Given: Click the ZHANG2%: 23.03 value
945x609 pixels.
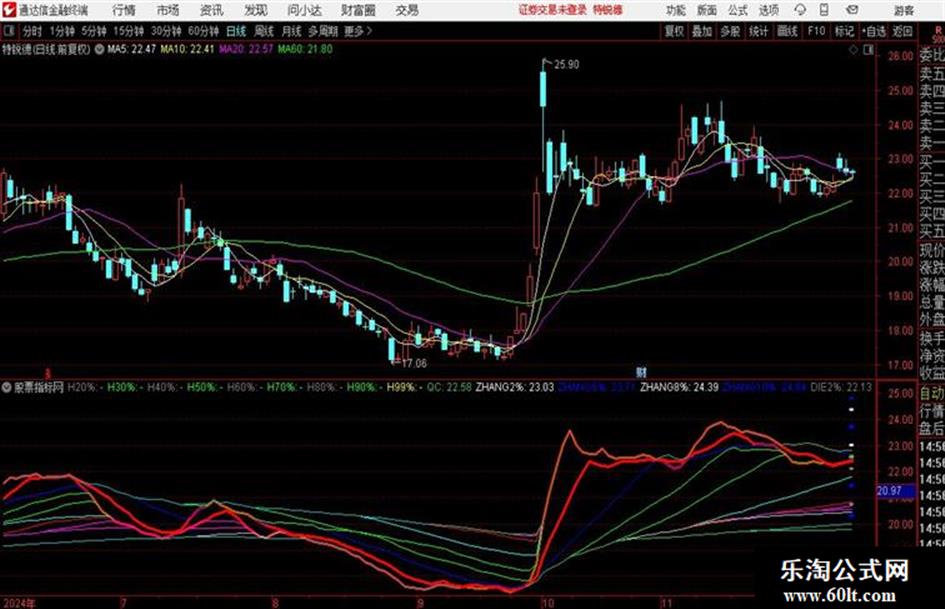Looking at the screenshot, I should click(x=515, y=387).
